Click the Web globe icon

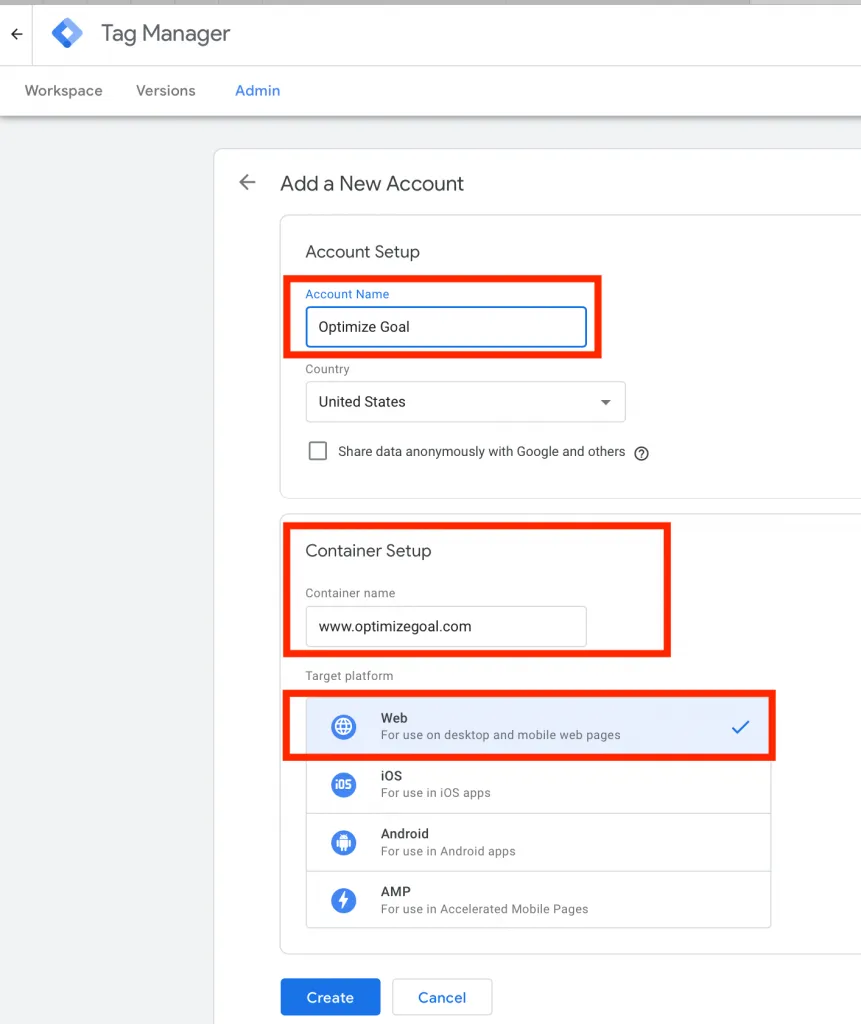click(344, 726)
